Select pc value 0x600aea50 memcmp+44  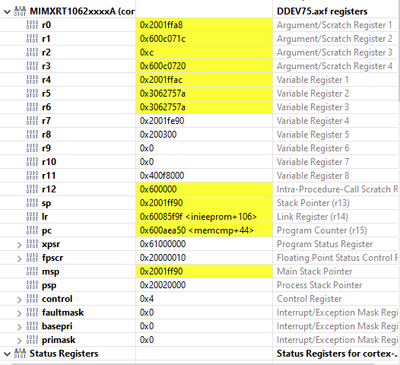coord(197,230)
